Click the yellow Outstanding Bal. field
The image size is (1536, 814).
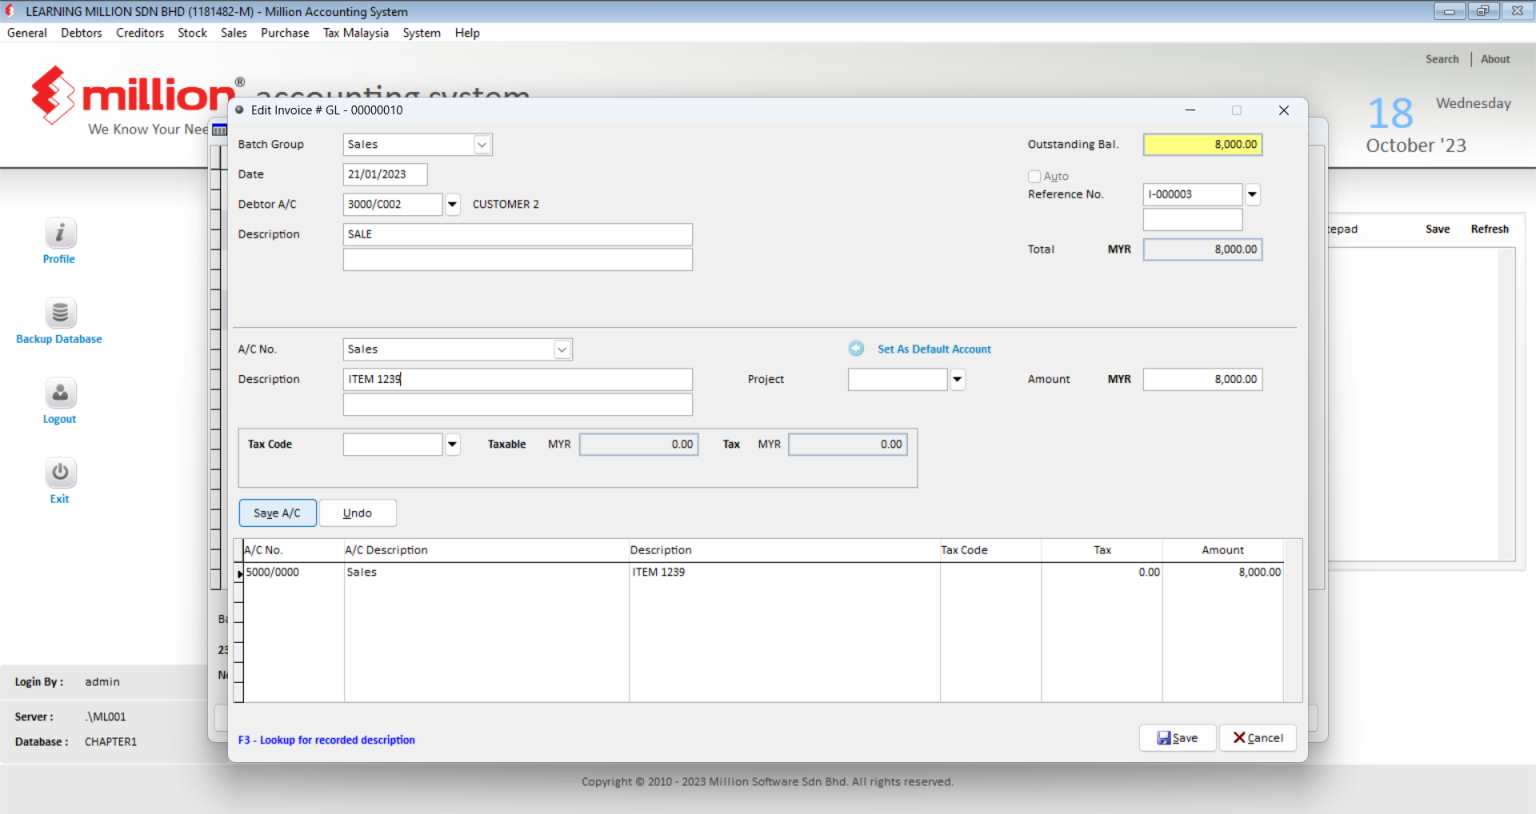point(1203,144)
